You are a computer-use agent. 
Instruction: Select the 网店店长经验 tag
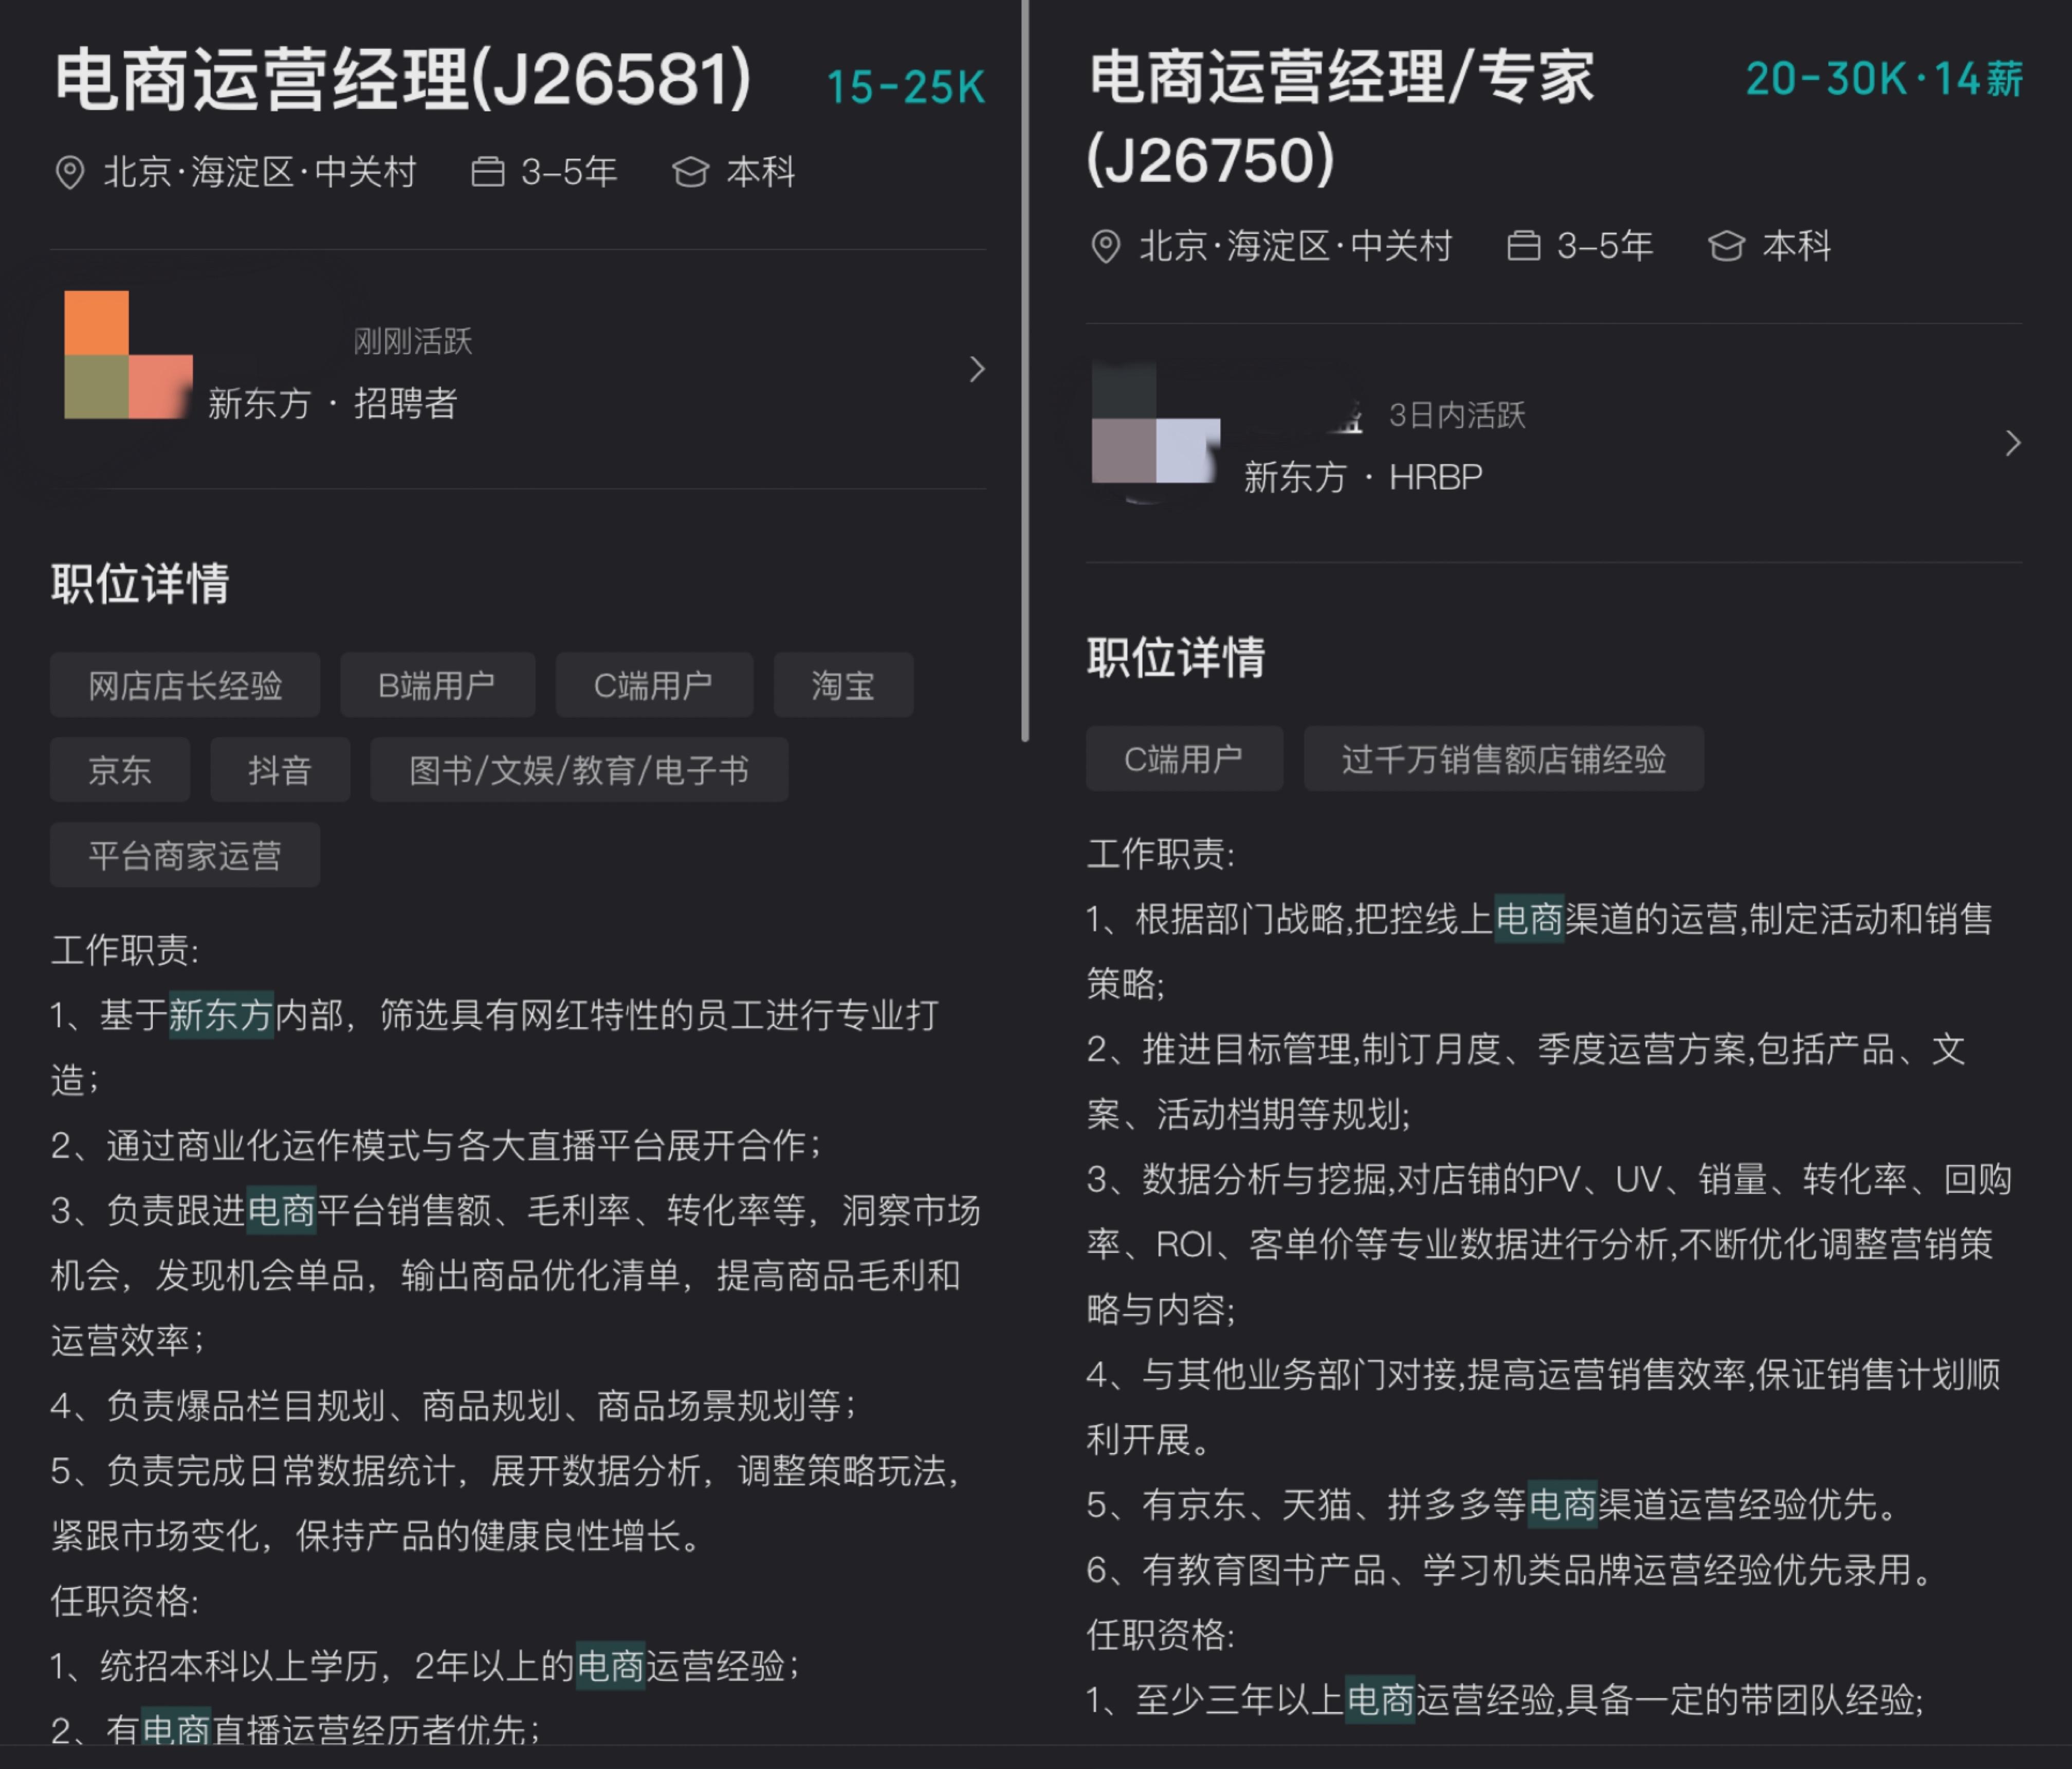(185, 686)
